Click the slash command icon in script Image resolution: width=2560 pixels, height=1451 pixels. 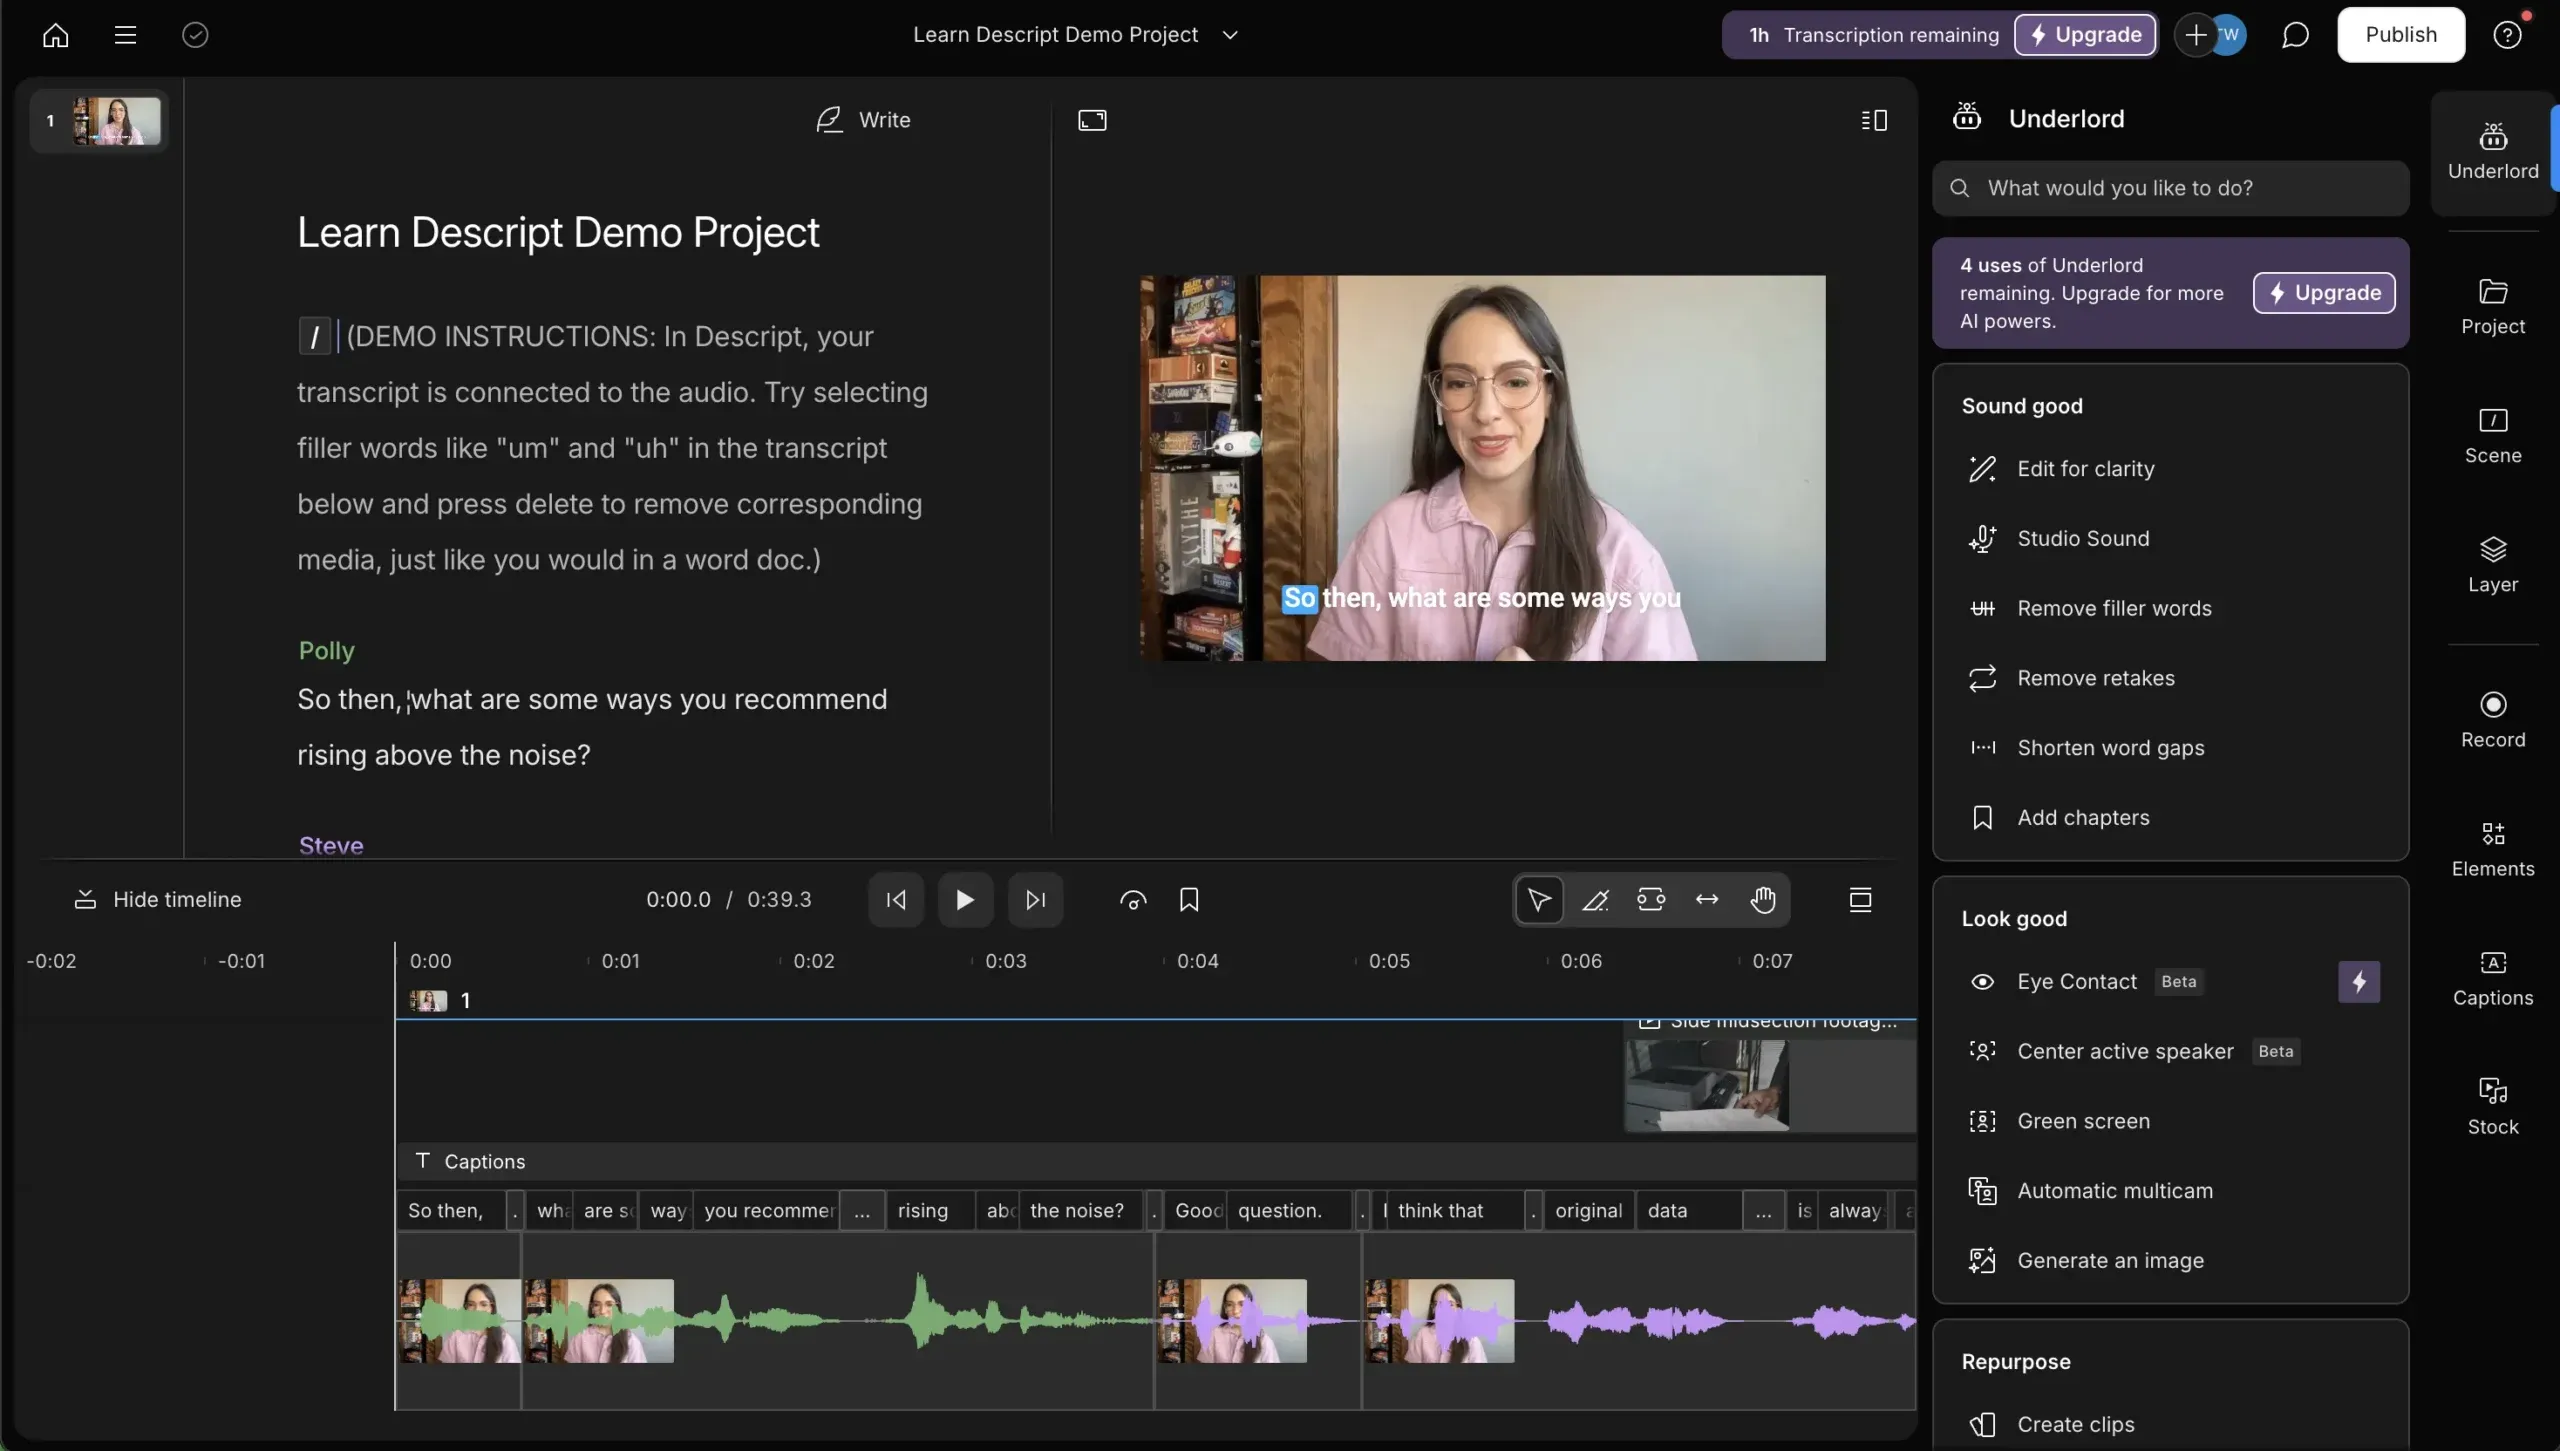315,336
